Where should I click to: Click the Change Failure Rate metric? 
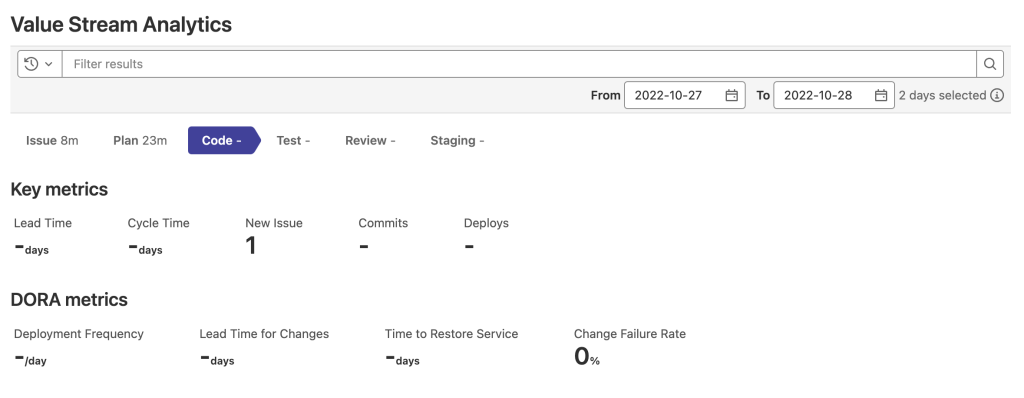point(630,348)
